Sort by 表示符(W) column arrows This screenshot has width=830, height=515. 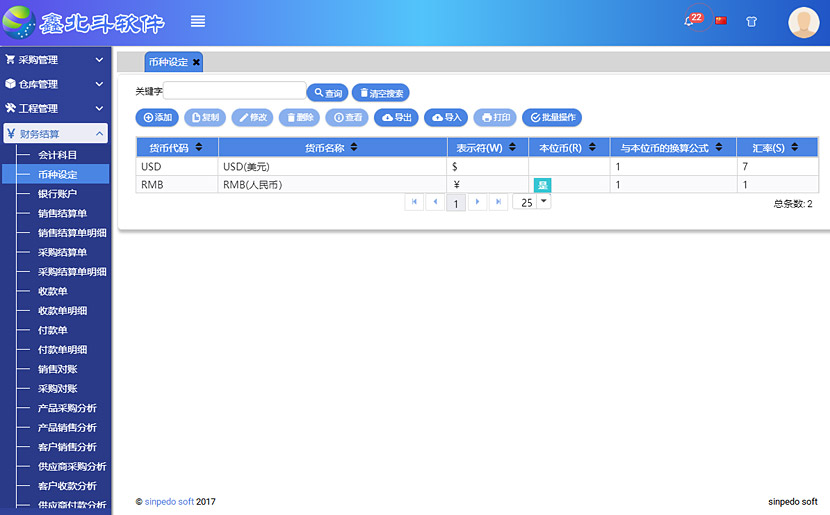point(512,147)
